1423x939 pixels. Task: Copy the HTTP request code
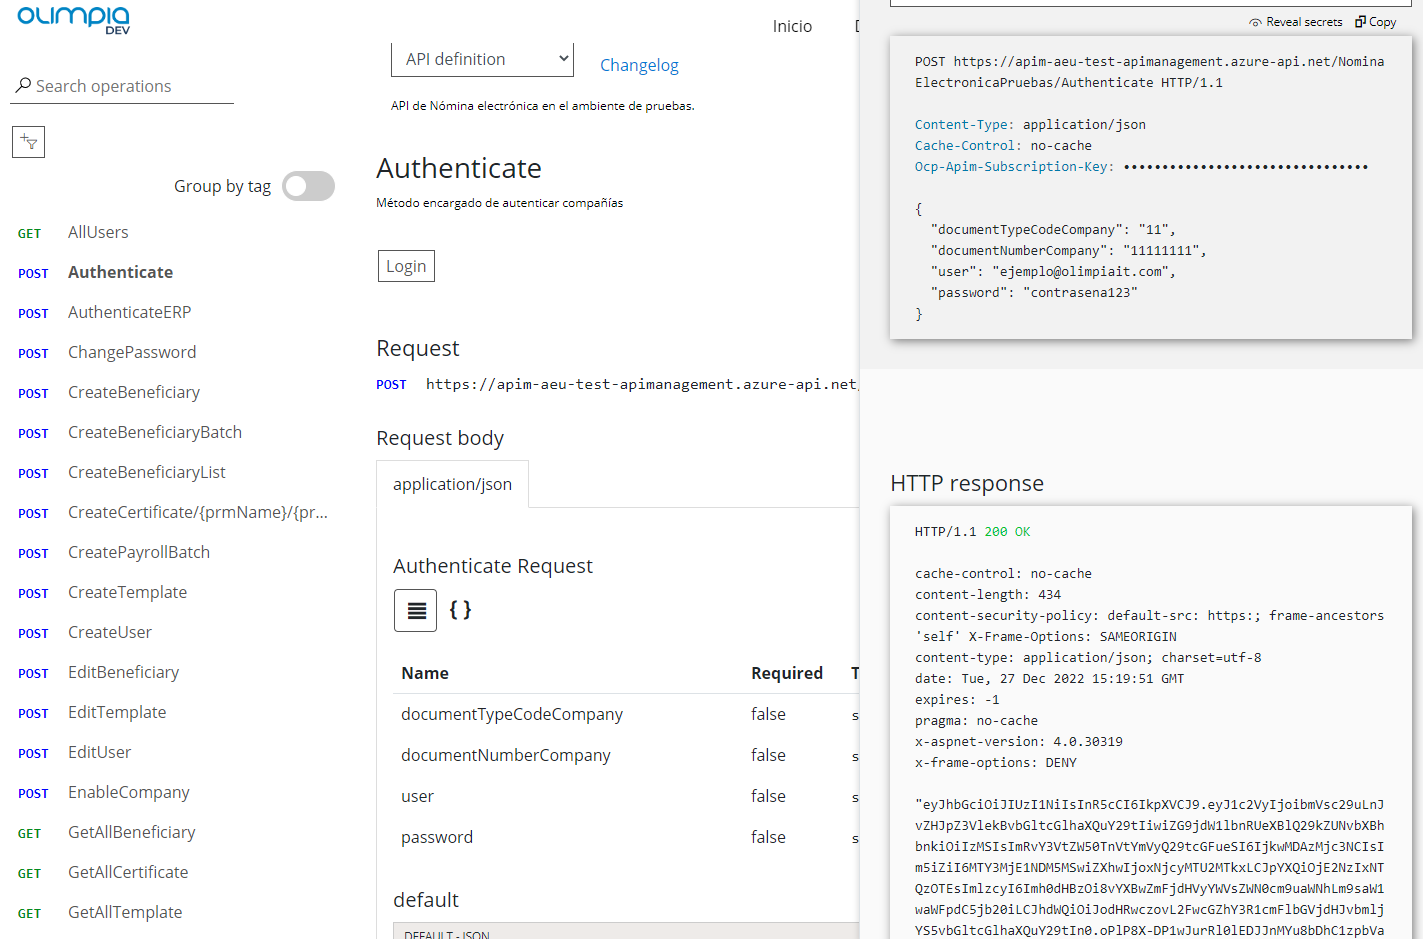[1376, 22]
